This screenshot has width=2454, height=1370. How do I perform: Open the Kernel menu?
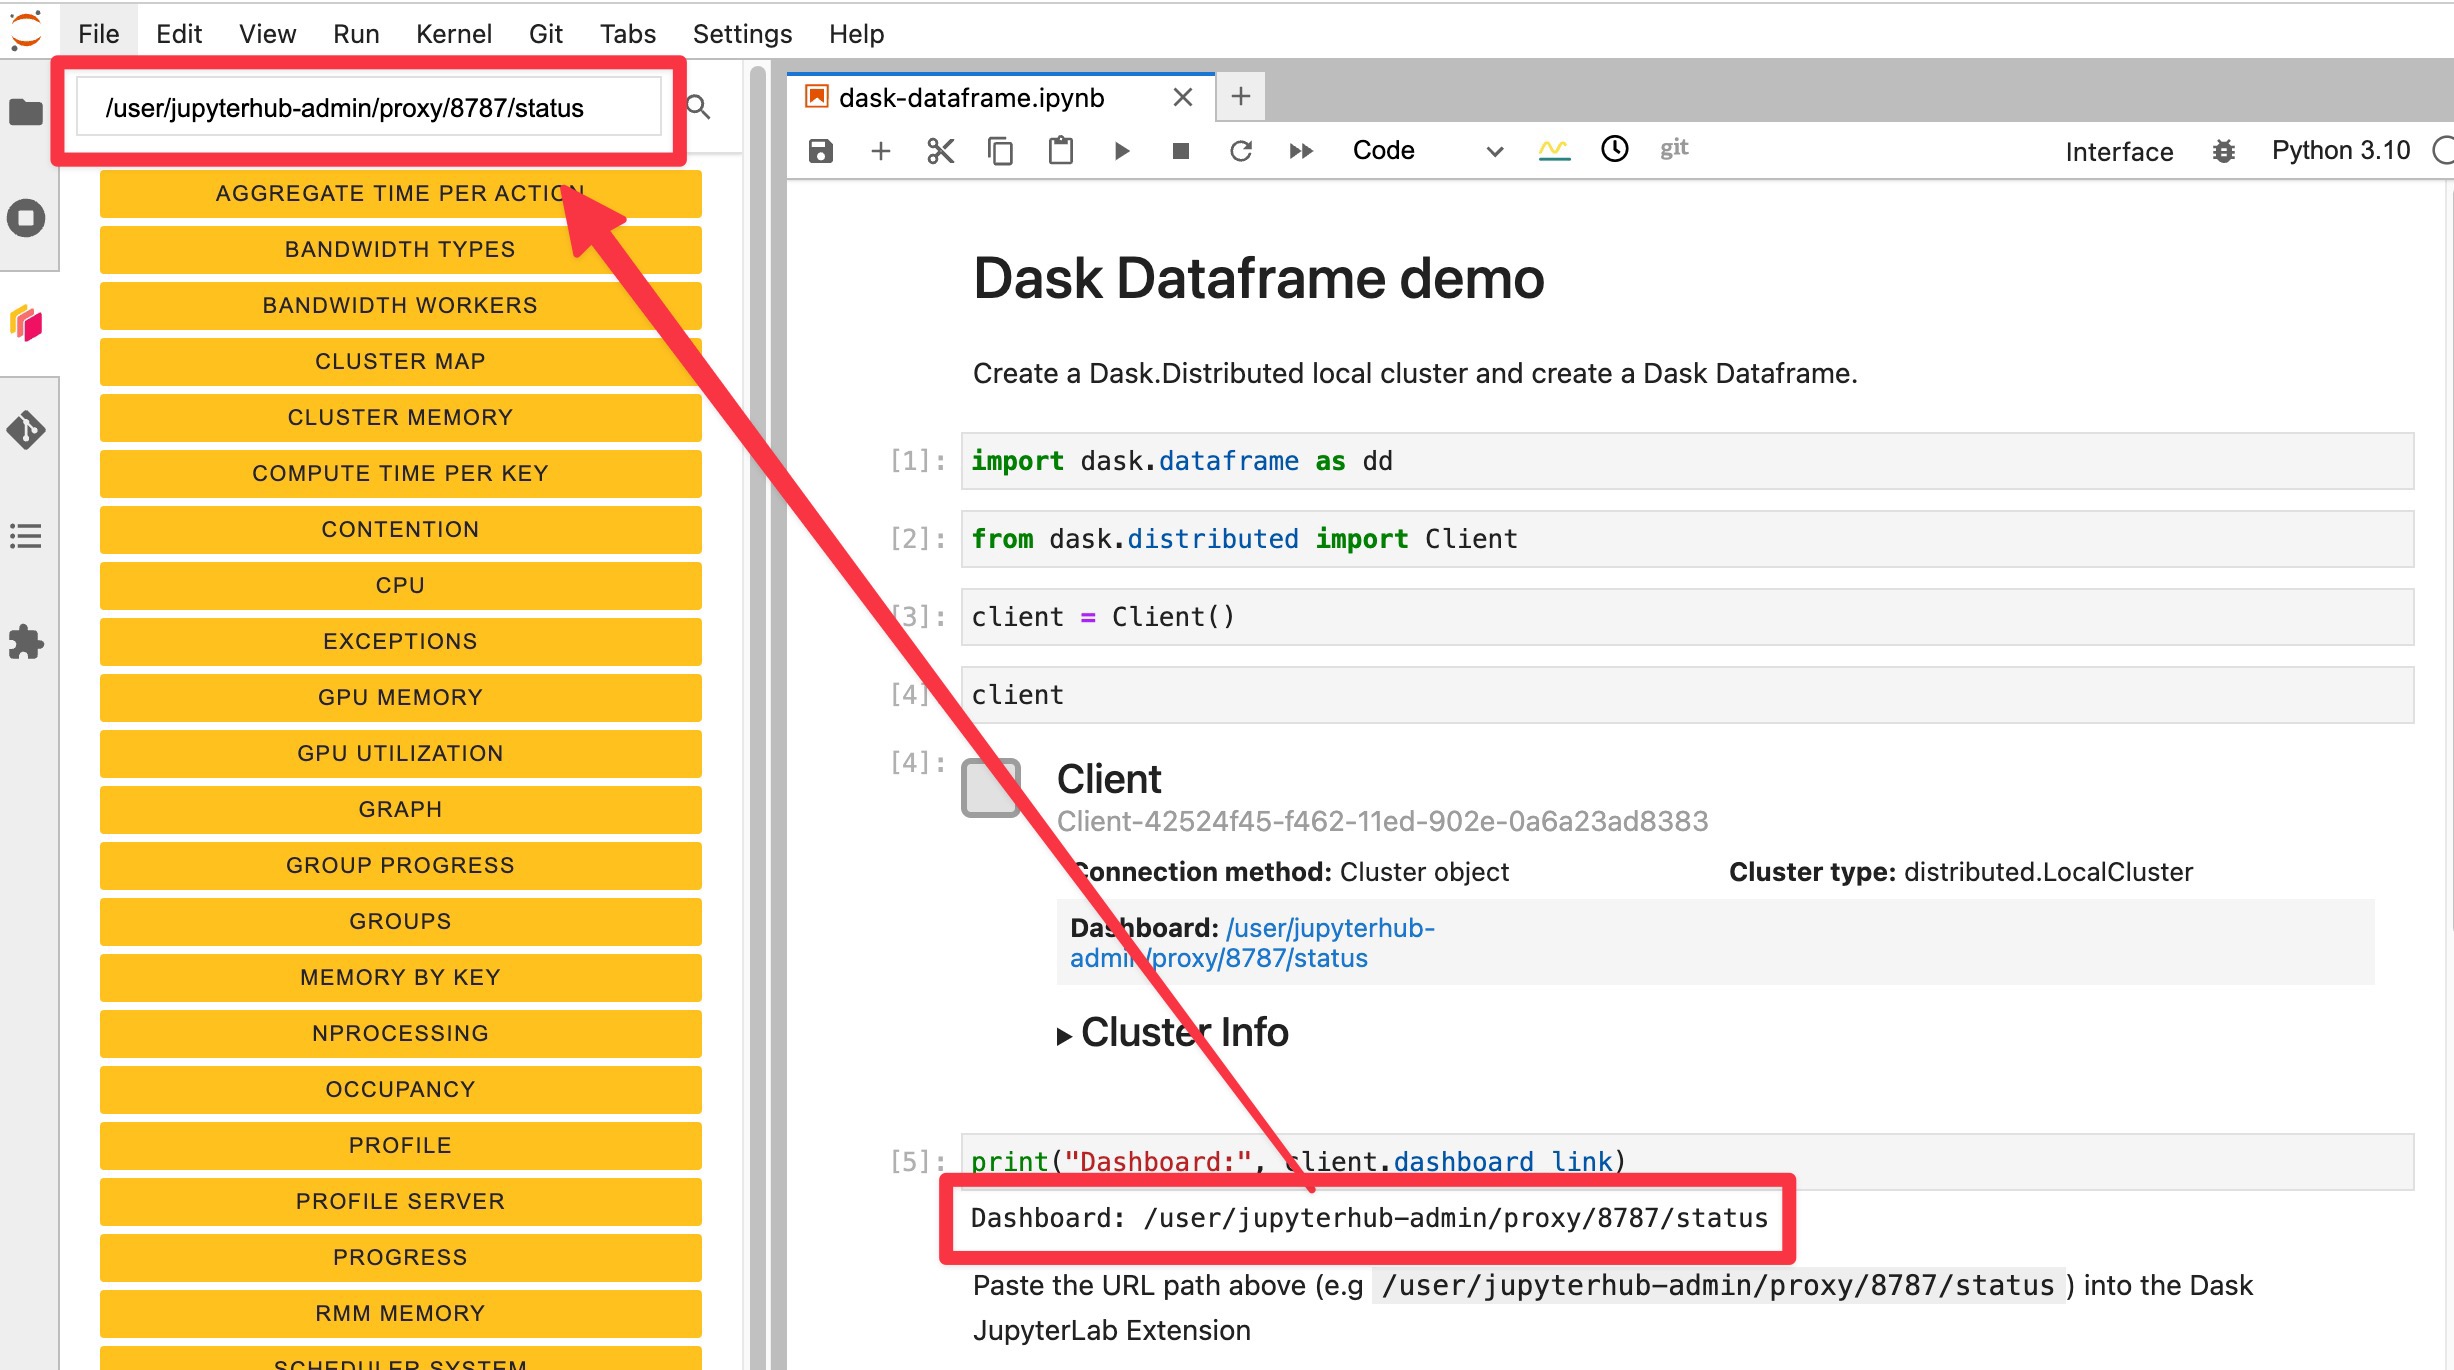tap(453, 34)
